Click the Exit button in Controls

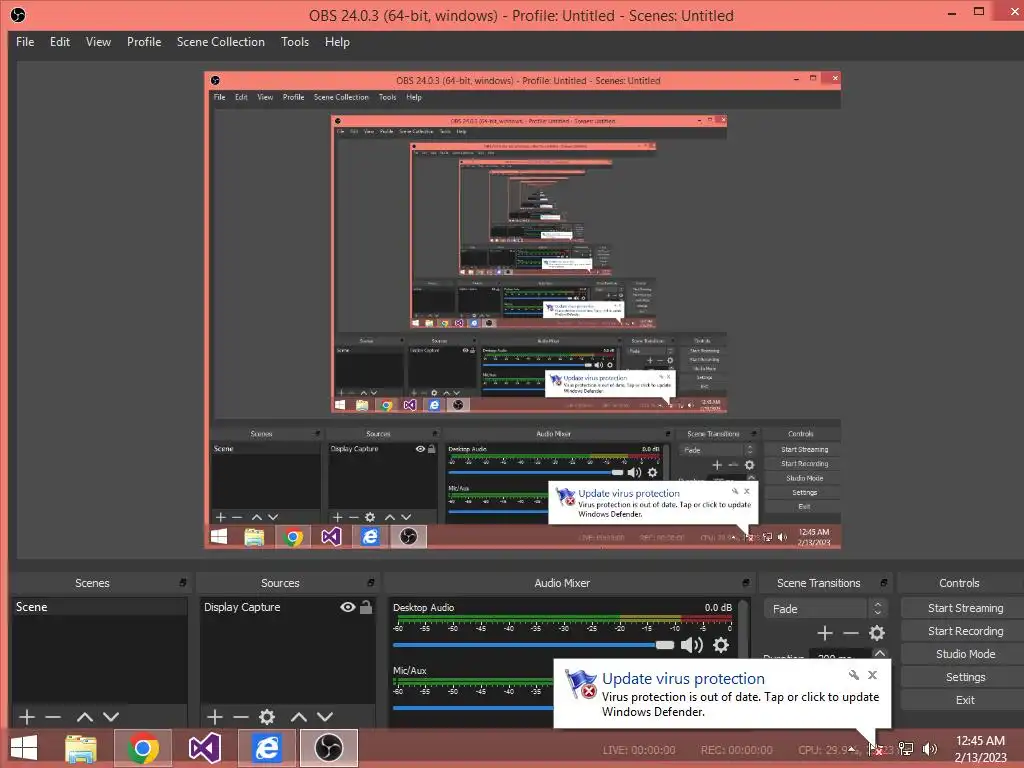click(x=965, y=700)
